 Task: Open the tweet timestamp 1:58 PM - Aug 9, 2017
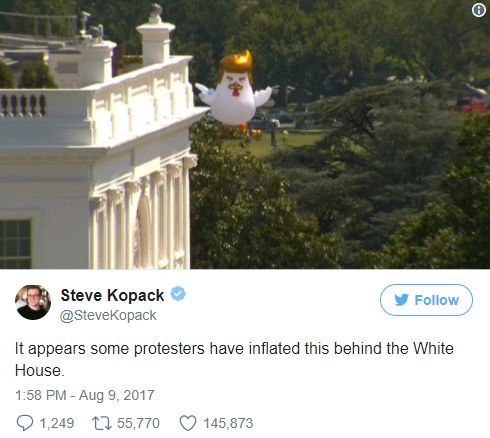pyautogui.click(x=85, y=395)
